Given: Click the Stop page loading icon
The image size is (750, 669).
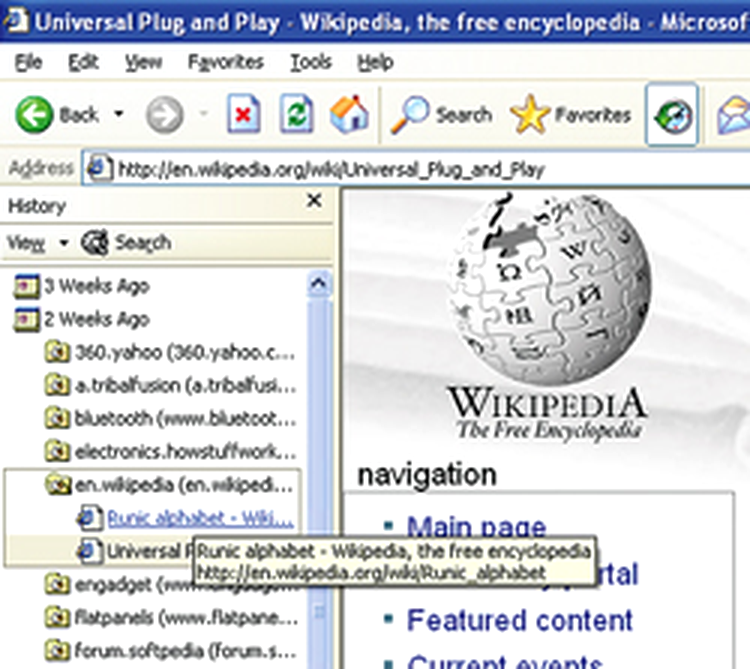Looking at the screenshot, I should (243, 114).
